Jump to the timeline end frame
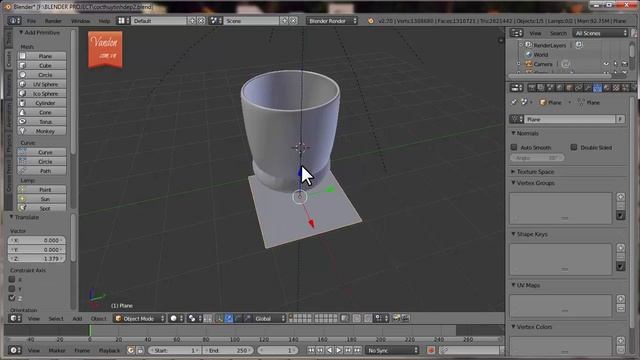The height and width of the screenshot is (360, 640). point(357,350)
